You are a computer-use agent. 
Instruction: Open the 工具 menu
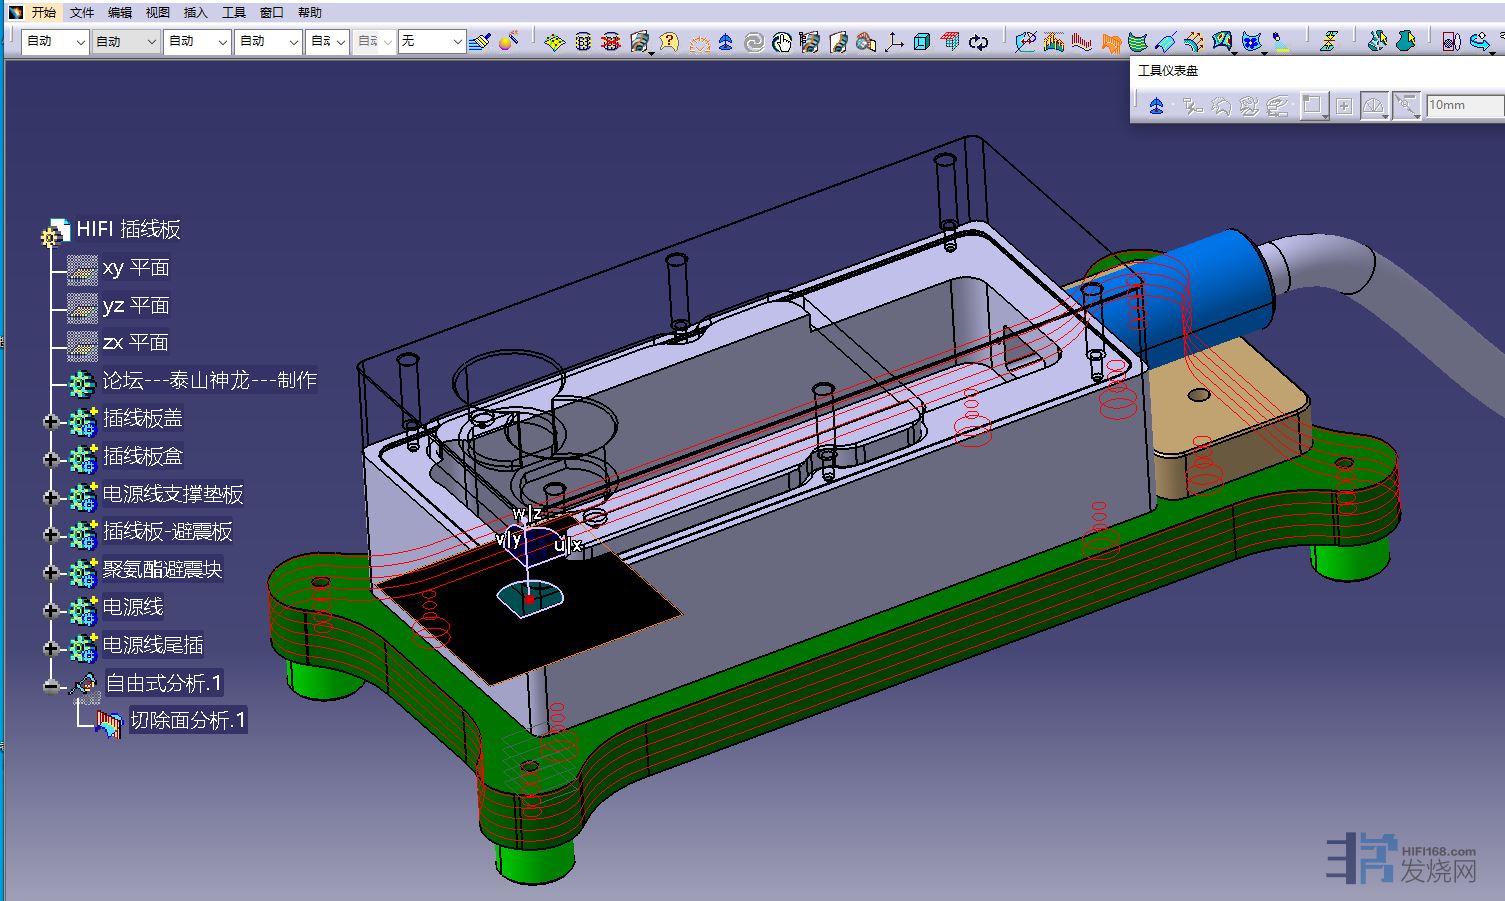point(233,12)
